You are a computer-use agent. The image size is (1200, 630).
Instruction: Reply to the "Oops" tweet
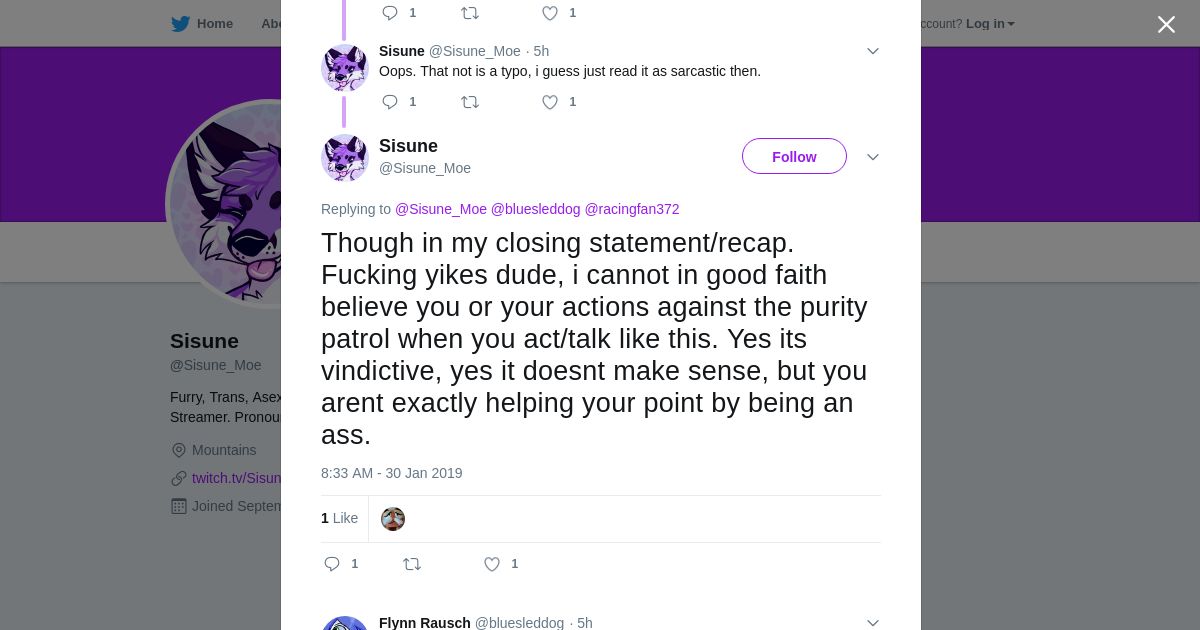click(391, 102)
